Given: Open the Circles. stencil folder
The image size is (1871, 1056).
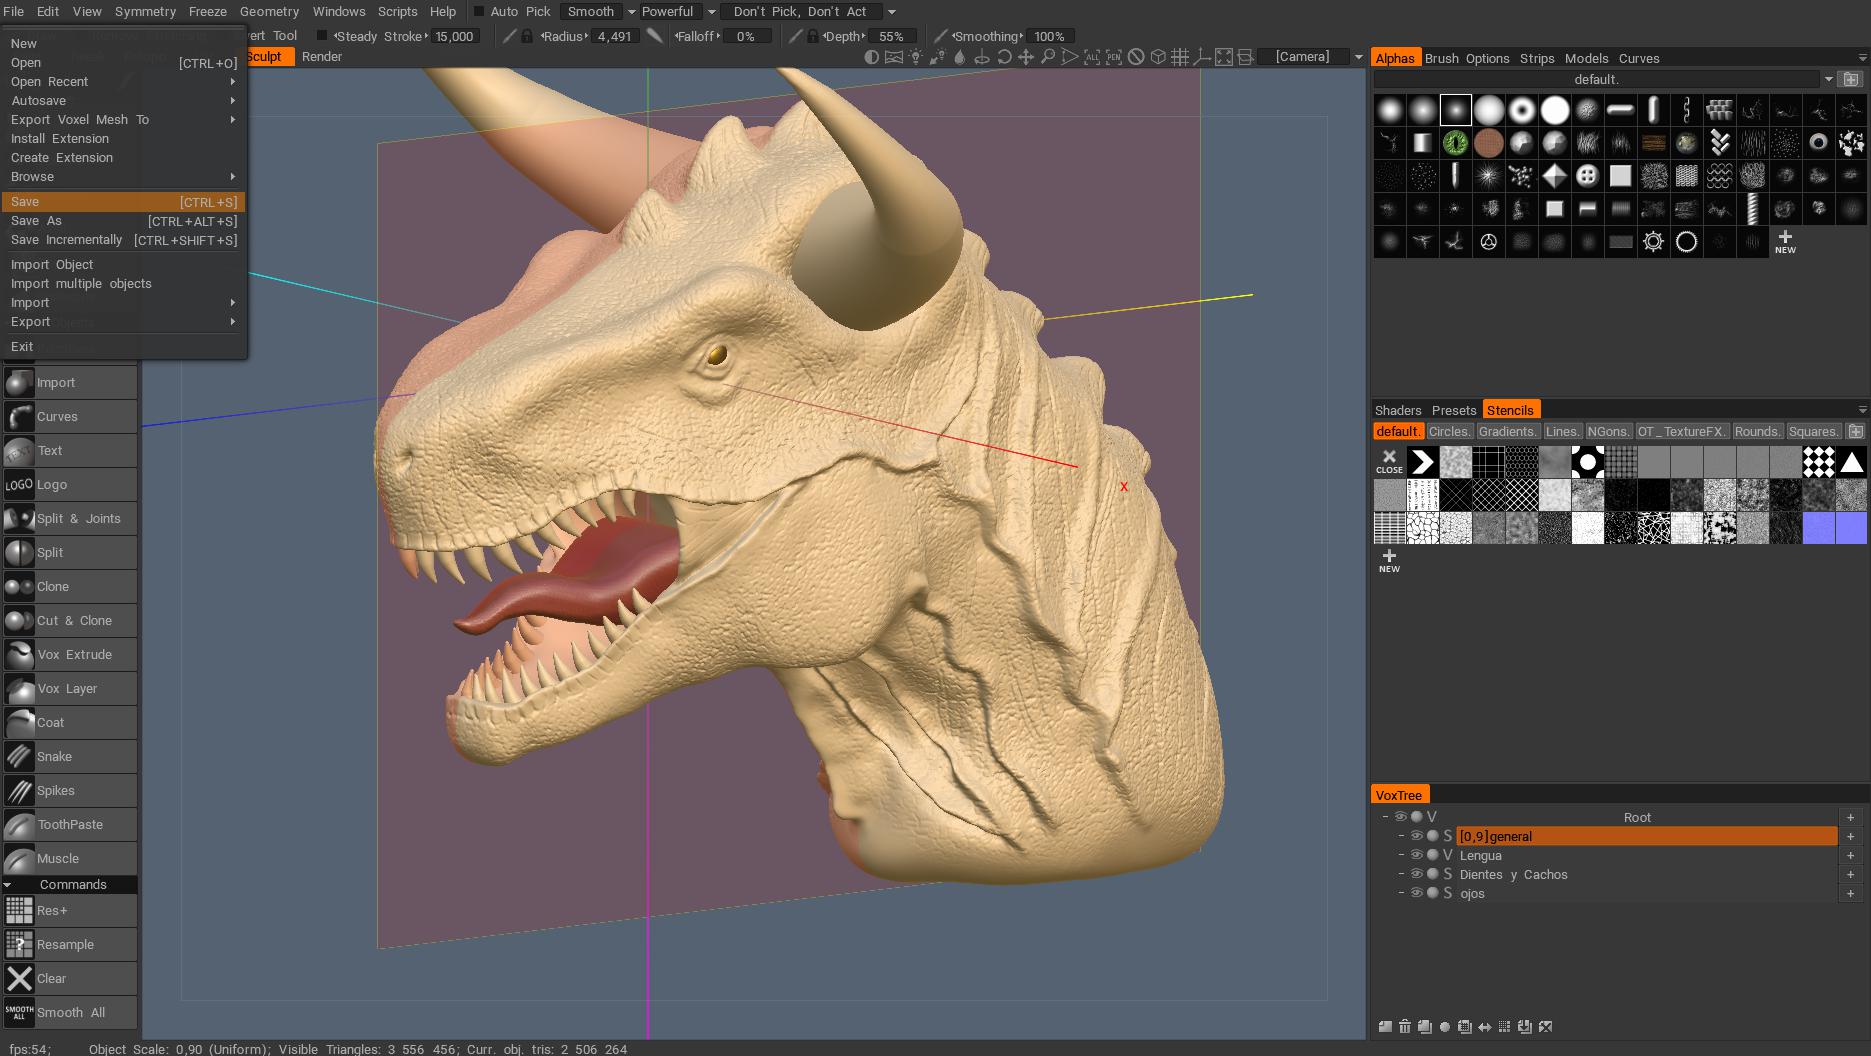Looking at the screenshot, I should tap(1449, 432).
